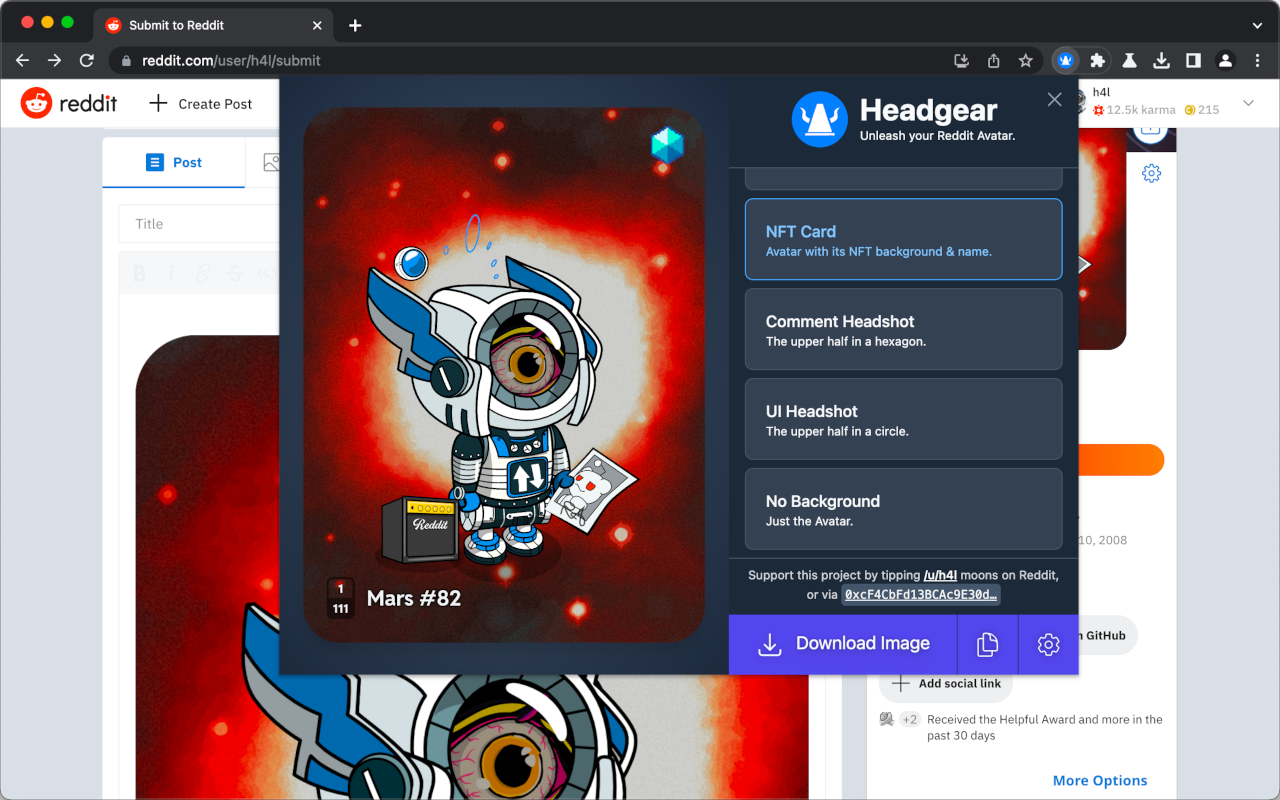Open the browser share icon in address bar
The height and width of the screenshot is (800, 1280).
(x=993, y=60)
